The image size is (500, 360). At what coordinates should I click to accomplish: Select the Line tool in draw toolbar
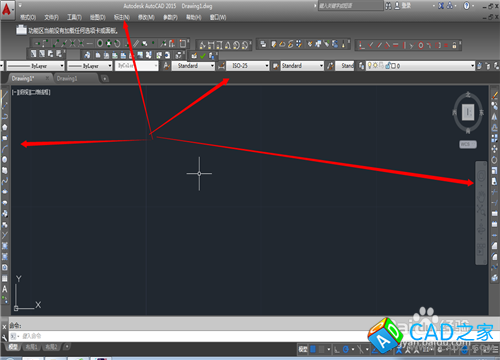[4, 95]
